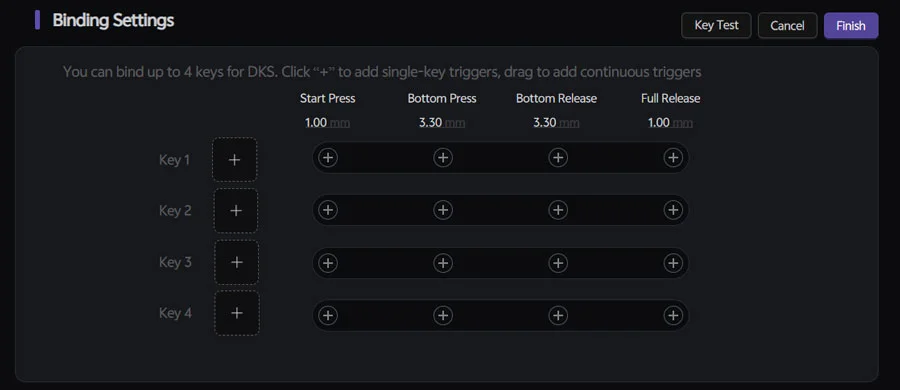Add Full Release trigger for Key 4
Viewport: 900px width, 390px height.
click(673, 315)
